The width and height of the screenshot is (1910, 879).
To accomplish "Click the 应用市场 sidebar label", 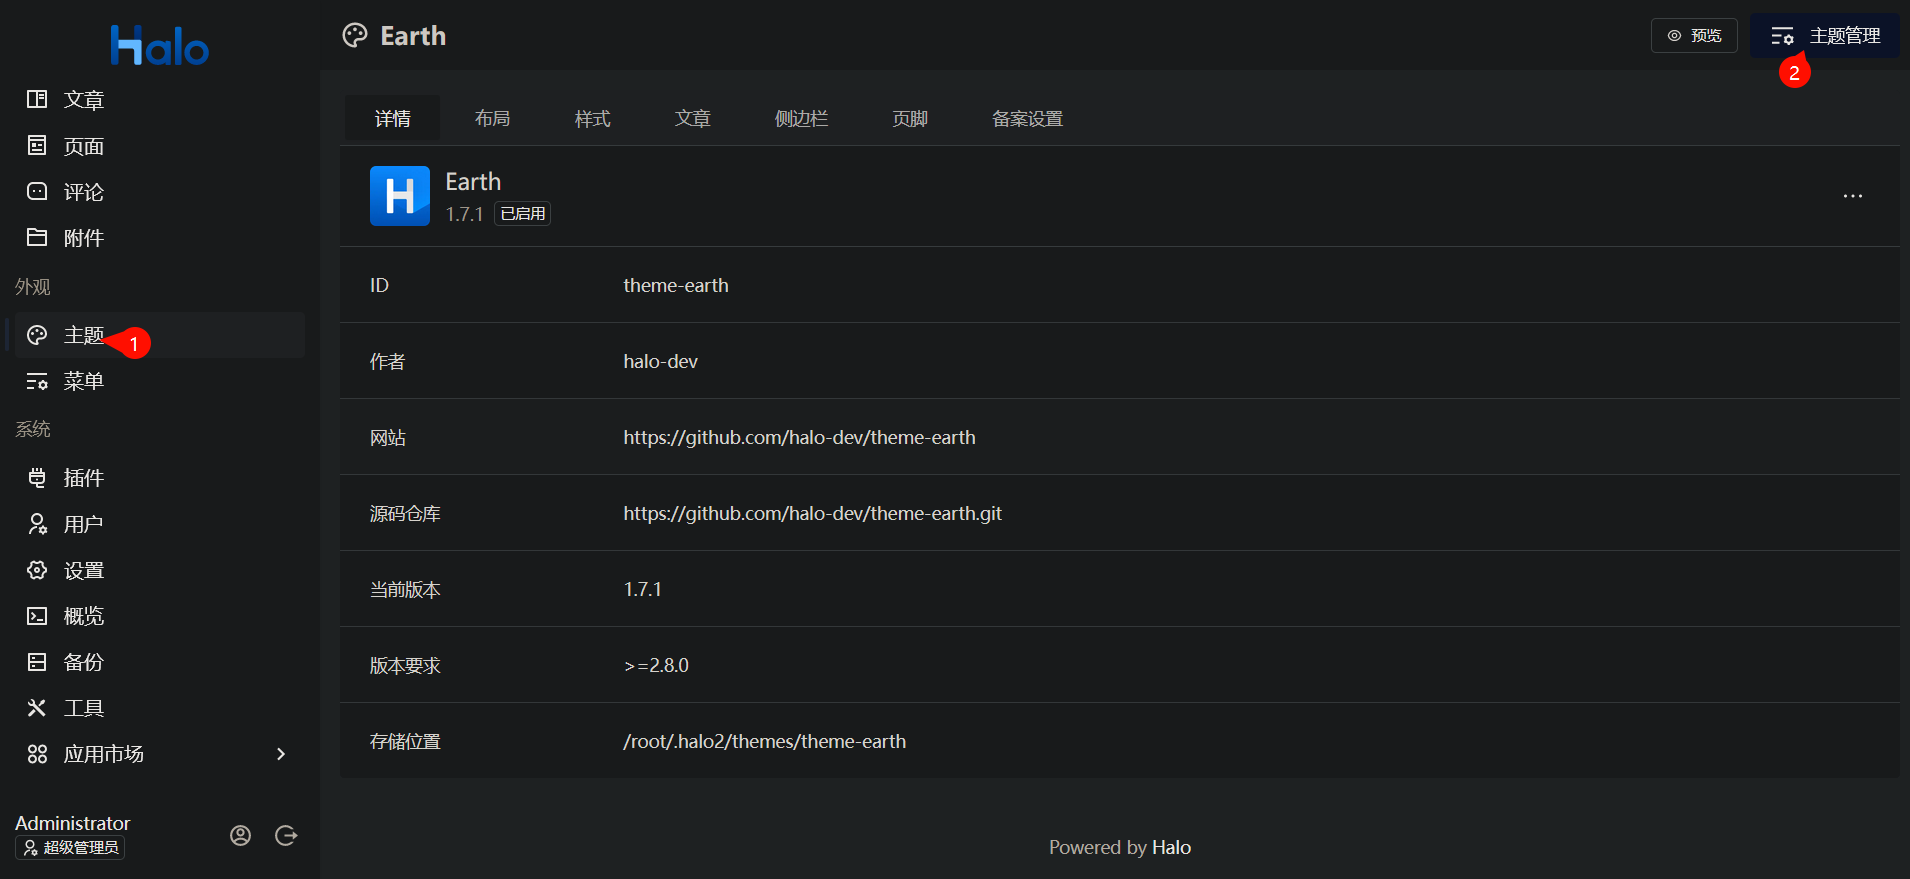I will tap(104, 753).
